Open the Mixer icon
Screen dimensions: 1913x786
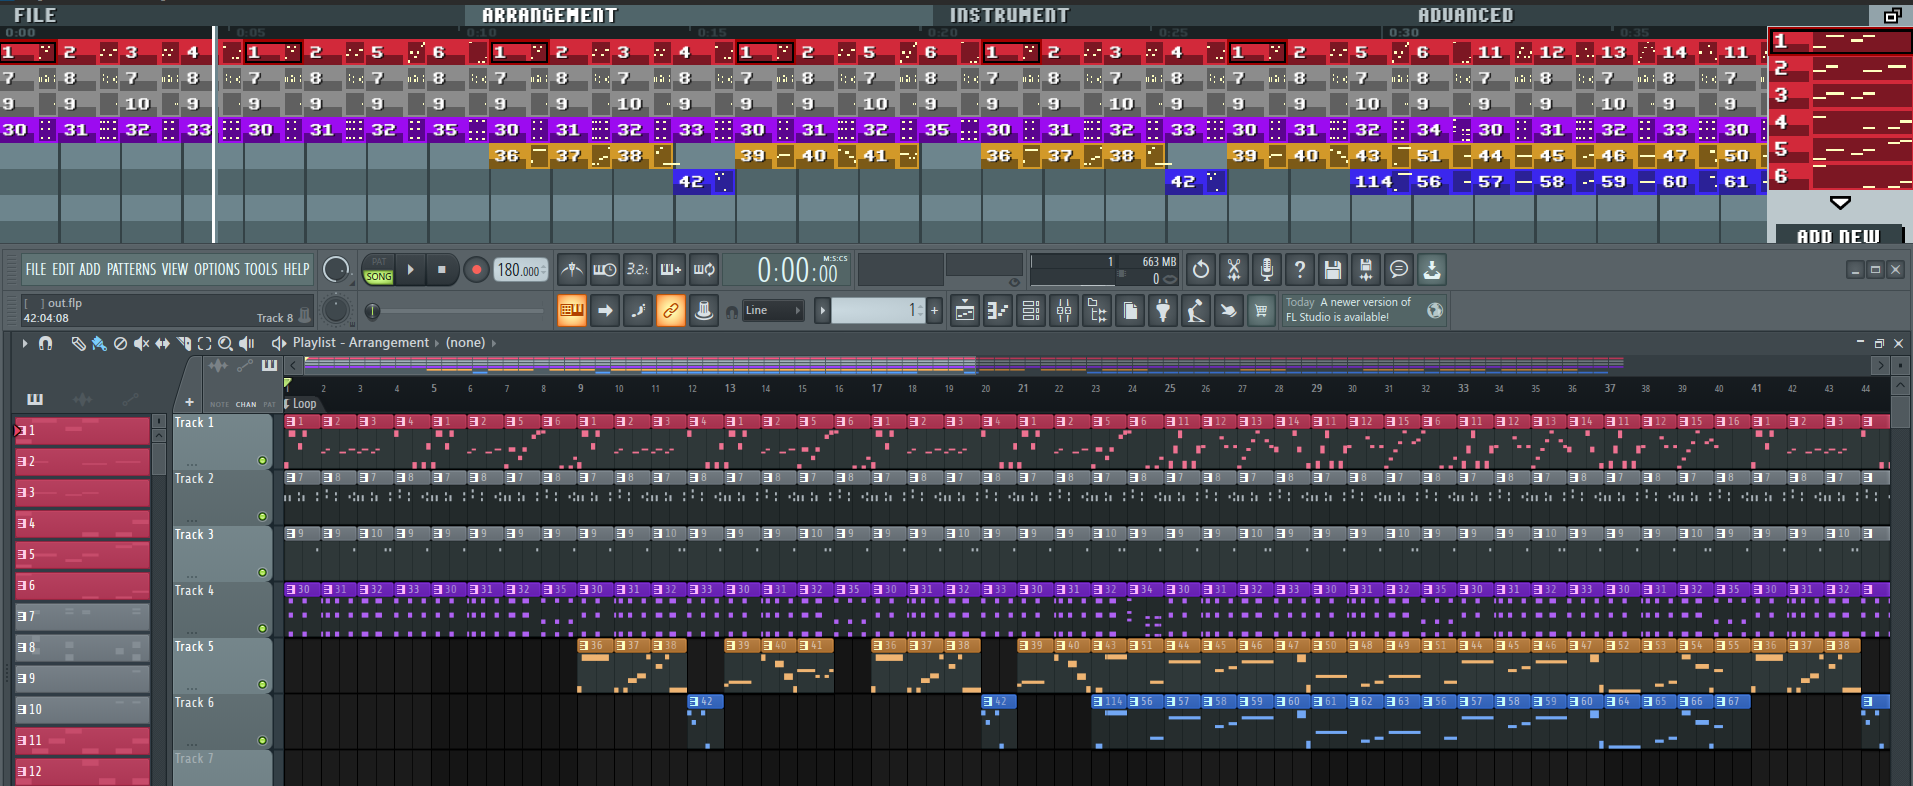click(x=1064, y=311)
